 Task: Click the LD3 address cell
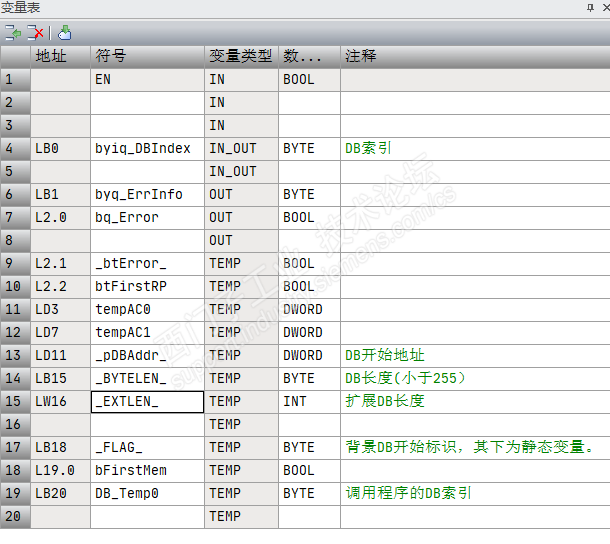pos(60,310)
